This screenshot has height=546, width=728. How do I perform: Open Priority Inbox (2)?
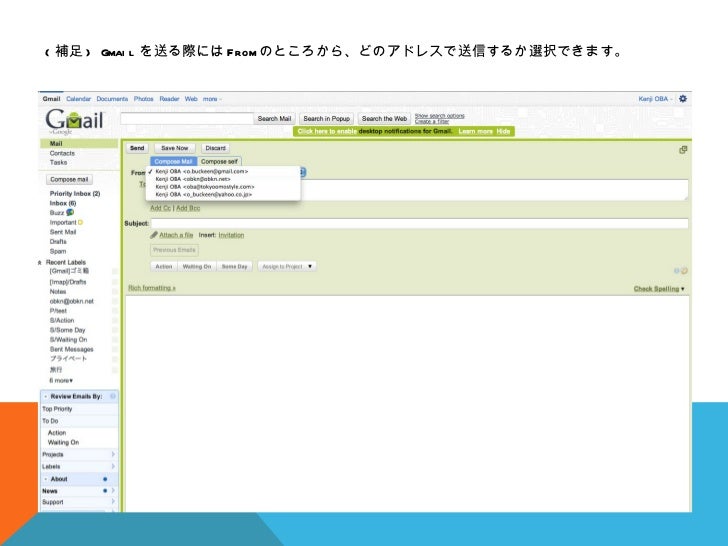75,194
